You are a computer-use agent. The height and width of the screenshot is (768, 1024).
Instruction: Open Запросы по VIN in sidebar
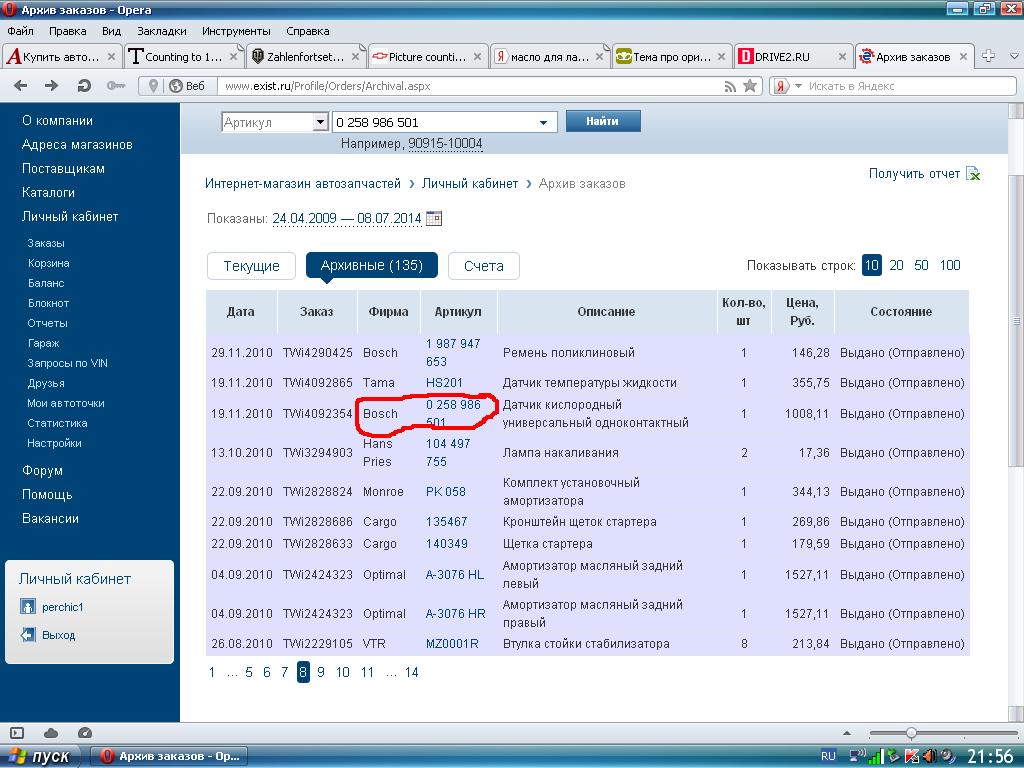tap(67, 363)
